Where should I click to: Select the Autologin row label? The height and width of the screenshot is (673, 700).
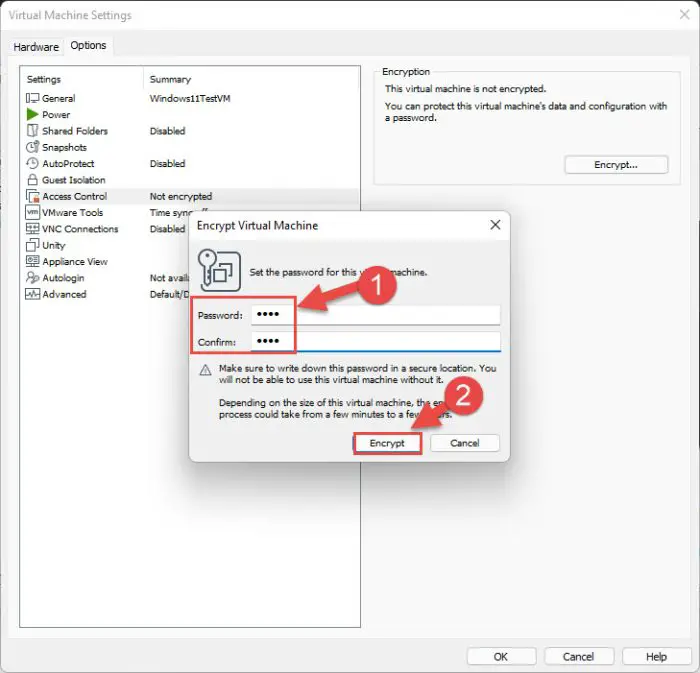click(63, 278)
